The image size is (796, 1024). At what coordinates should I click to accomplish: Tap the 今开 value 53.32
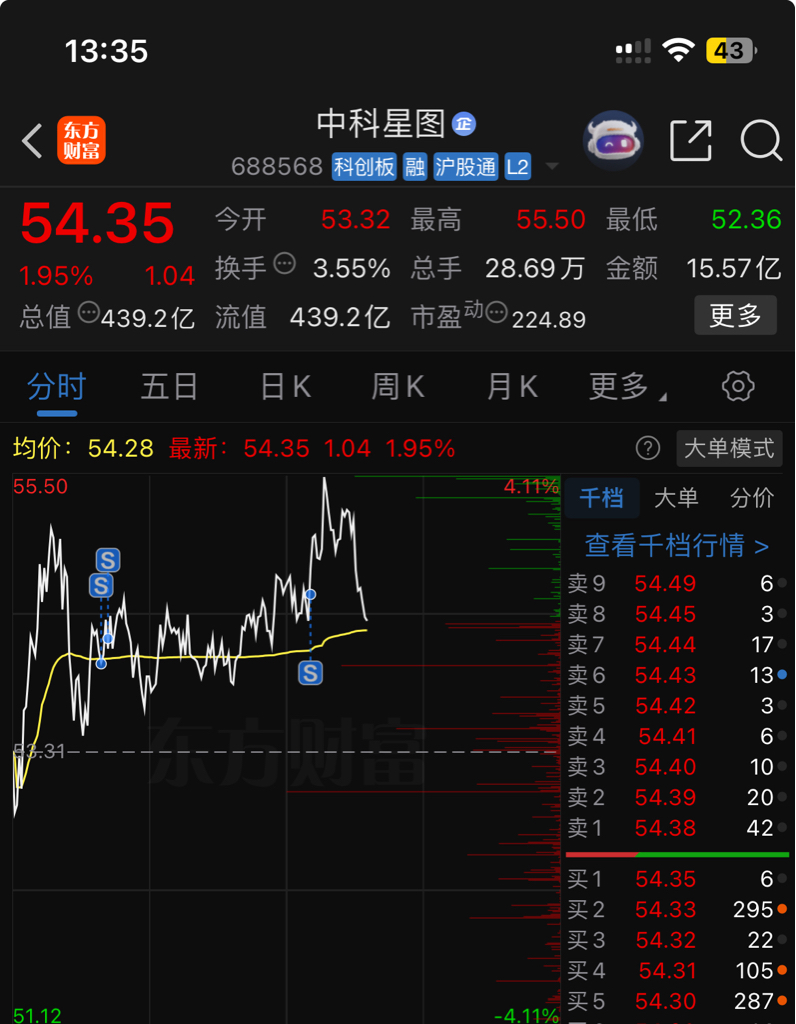click(x=355, y=219)
